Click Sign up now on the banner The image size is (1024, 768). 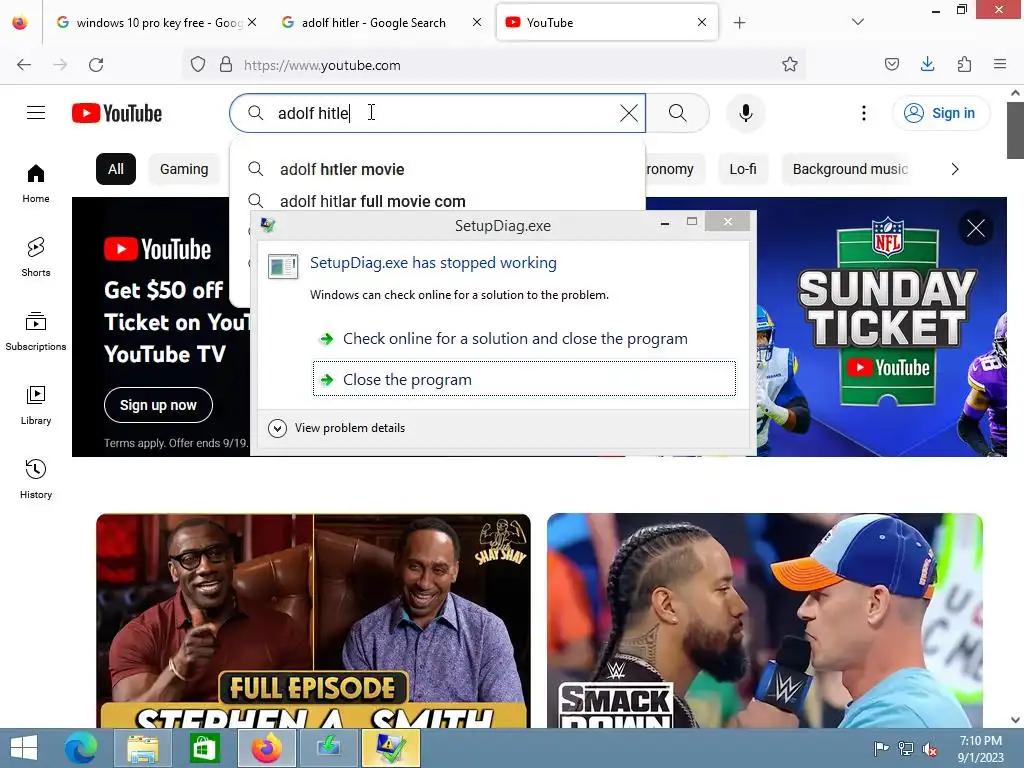(x=158, y=405)
